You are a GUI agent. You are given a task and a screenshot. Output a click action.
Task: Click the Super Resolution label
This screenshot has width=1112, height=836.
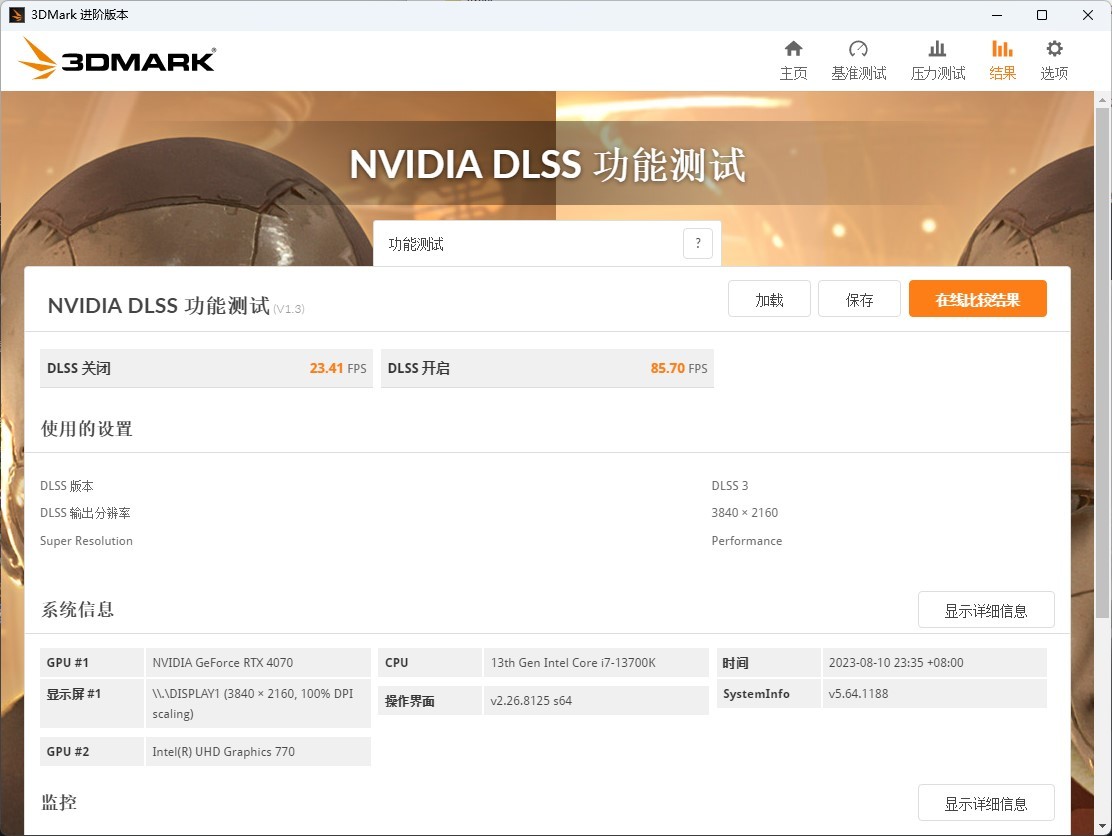tap(86, 540)
